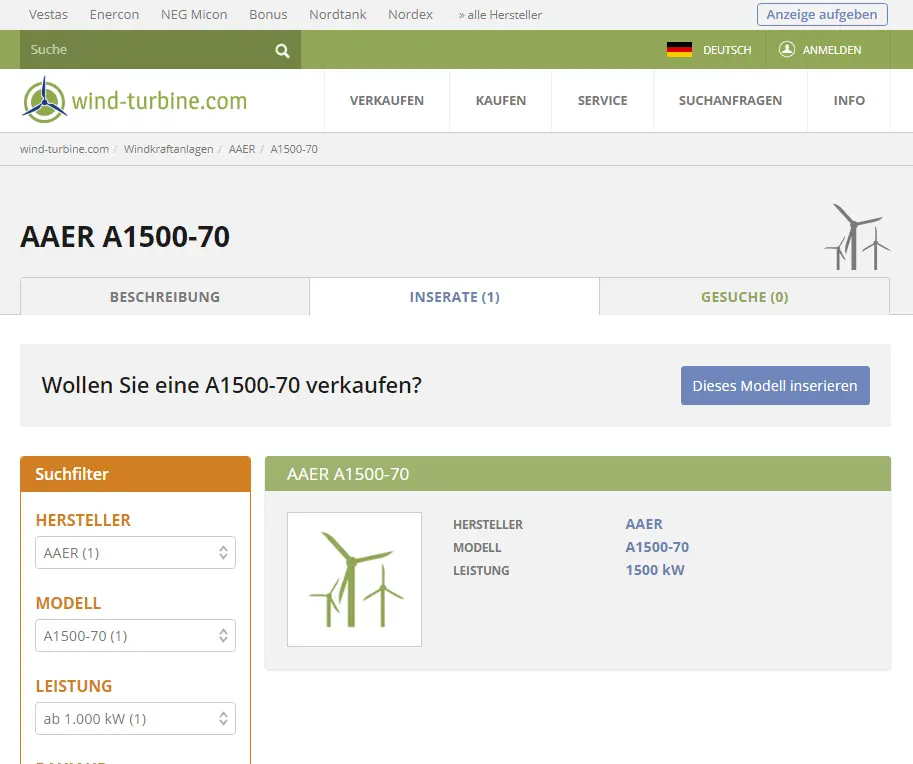
Task: Open the Hersteller dropdown showing AAER
Action: 135,553
